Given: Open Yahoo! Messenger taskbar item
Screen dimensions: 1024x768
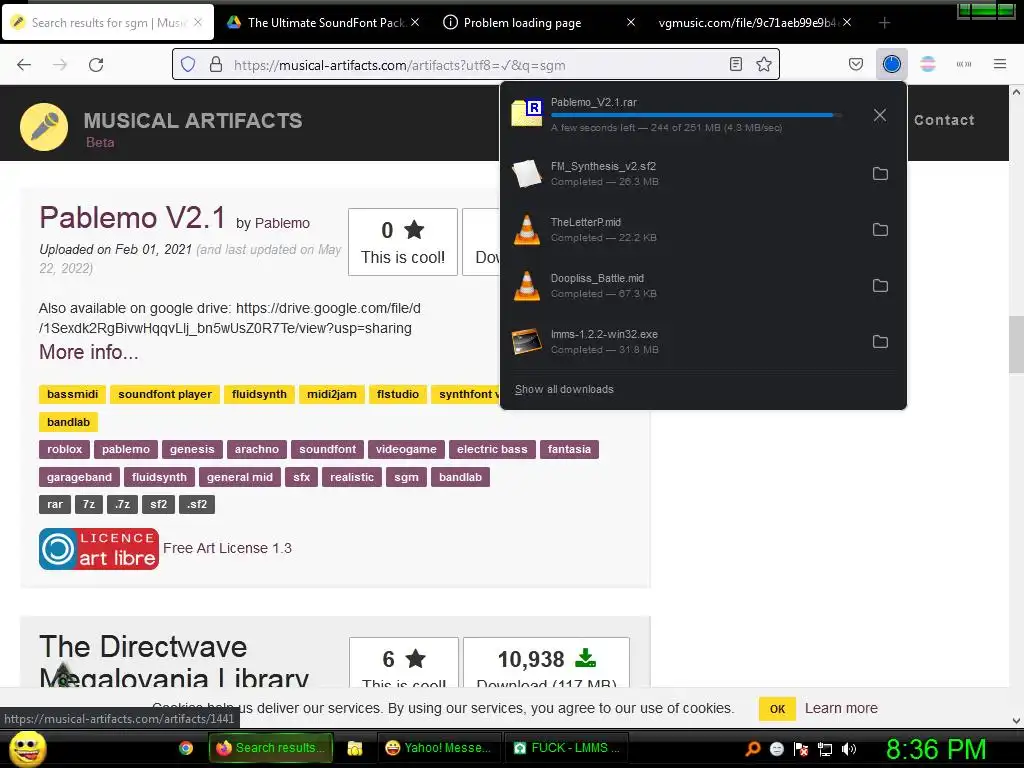Looking at the screenshot, I should click(x=439, y=748).
